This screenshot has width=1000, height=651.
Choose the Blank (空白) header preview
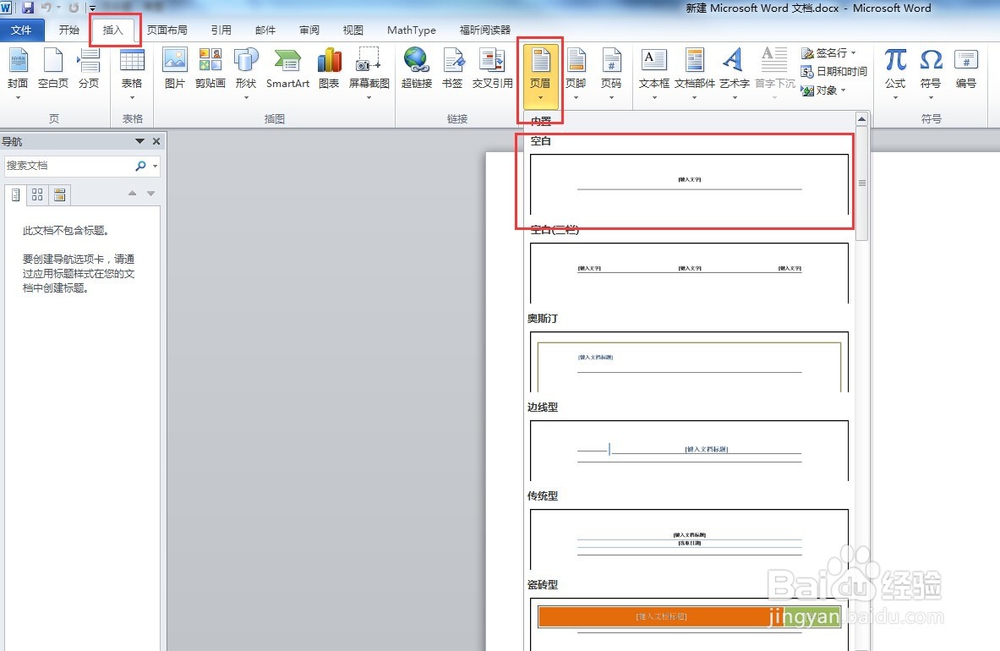[x=689, y=184]
